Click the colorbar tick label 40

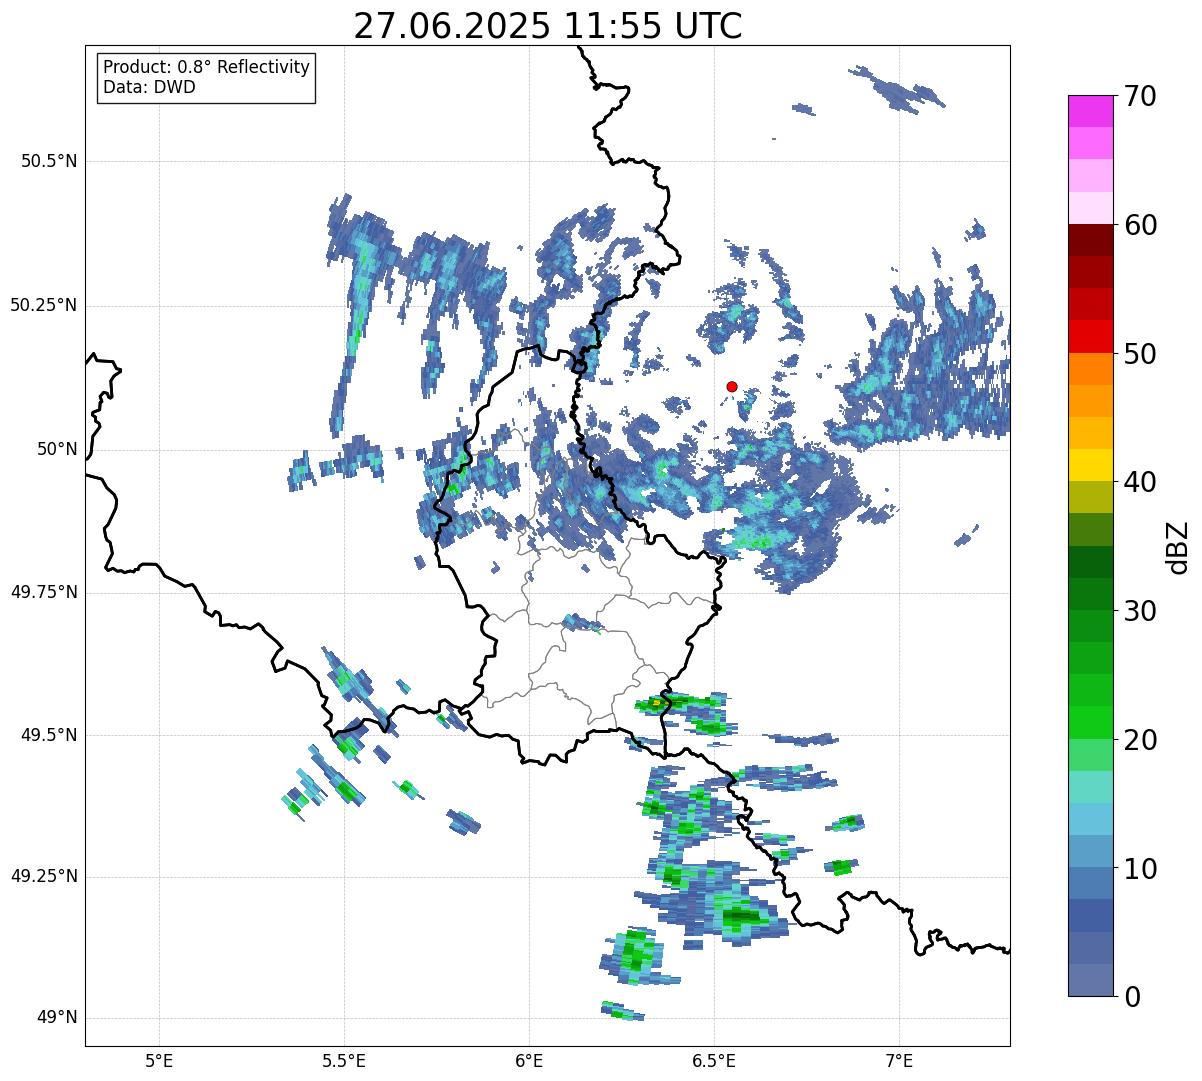click(1140, 482)
